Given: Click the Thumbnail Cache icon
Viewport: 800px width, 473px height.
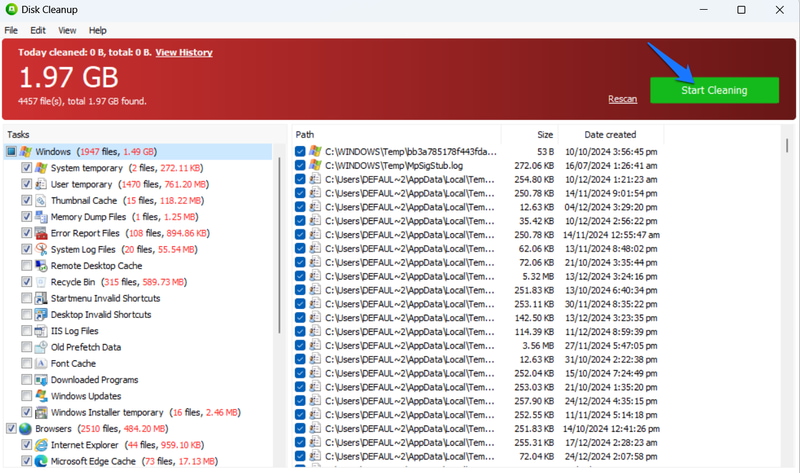Looking at the screenshot, I should 41,201.
